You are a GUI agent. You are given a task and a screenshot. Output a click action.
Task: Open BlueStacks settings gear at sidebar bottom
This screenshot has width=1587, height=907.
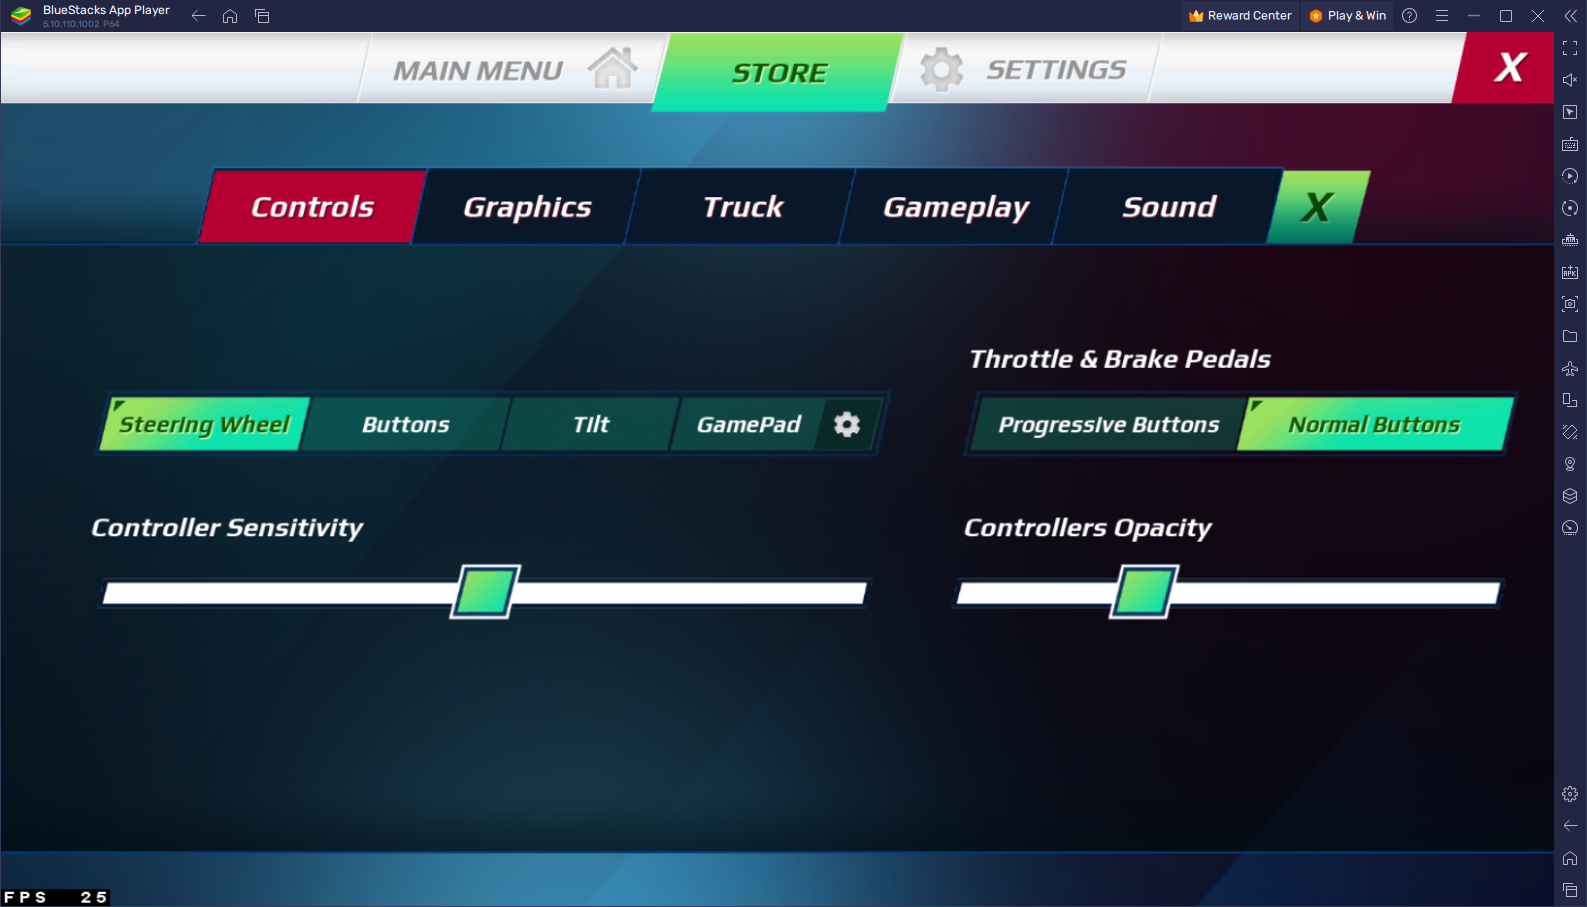coord(1570,794)
